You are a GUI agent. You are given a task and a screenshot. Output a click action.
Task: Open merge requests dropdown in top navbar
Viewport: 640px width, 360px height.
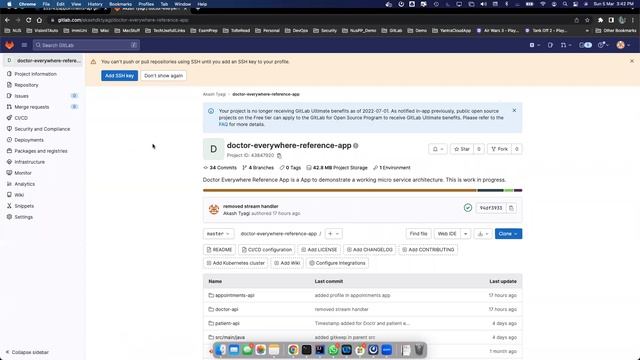pos(566,45)
